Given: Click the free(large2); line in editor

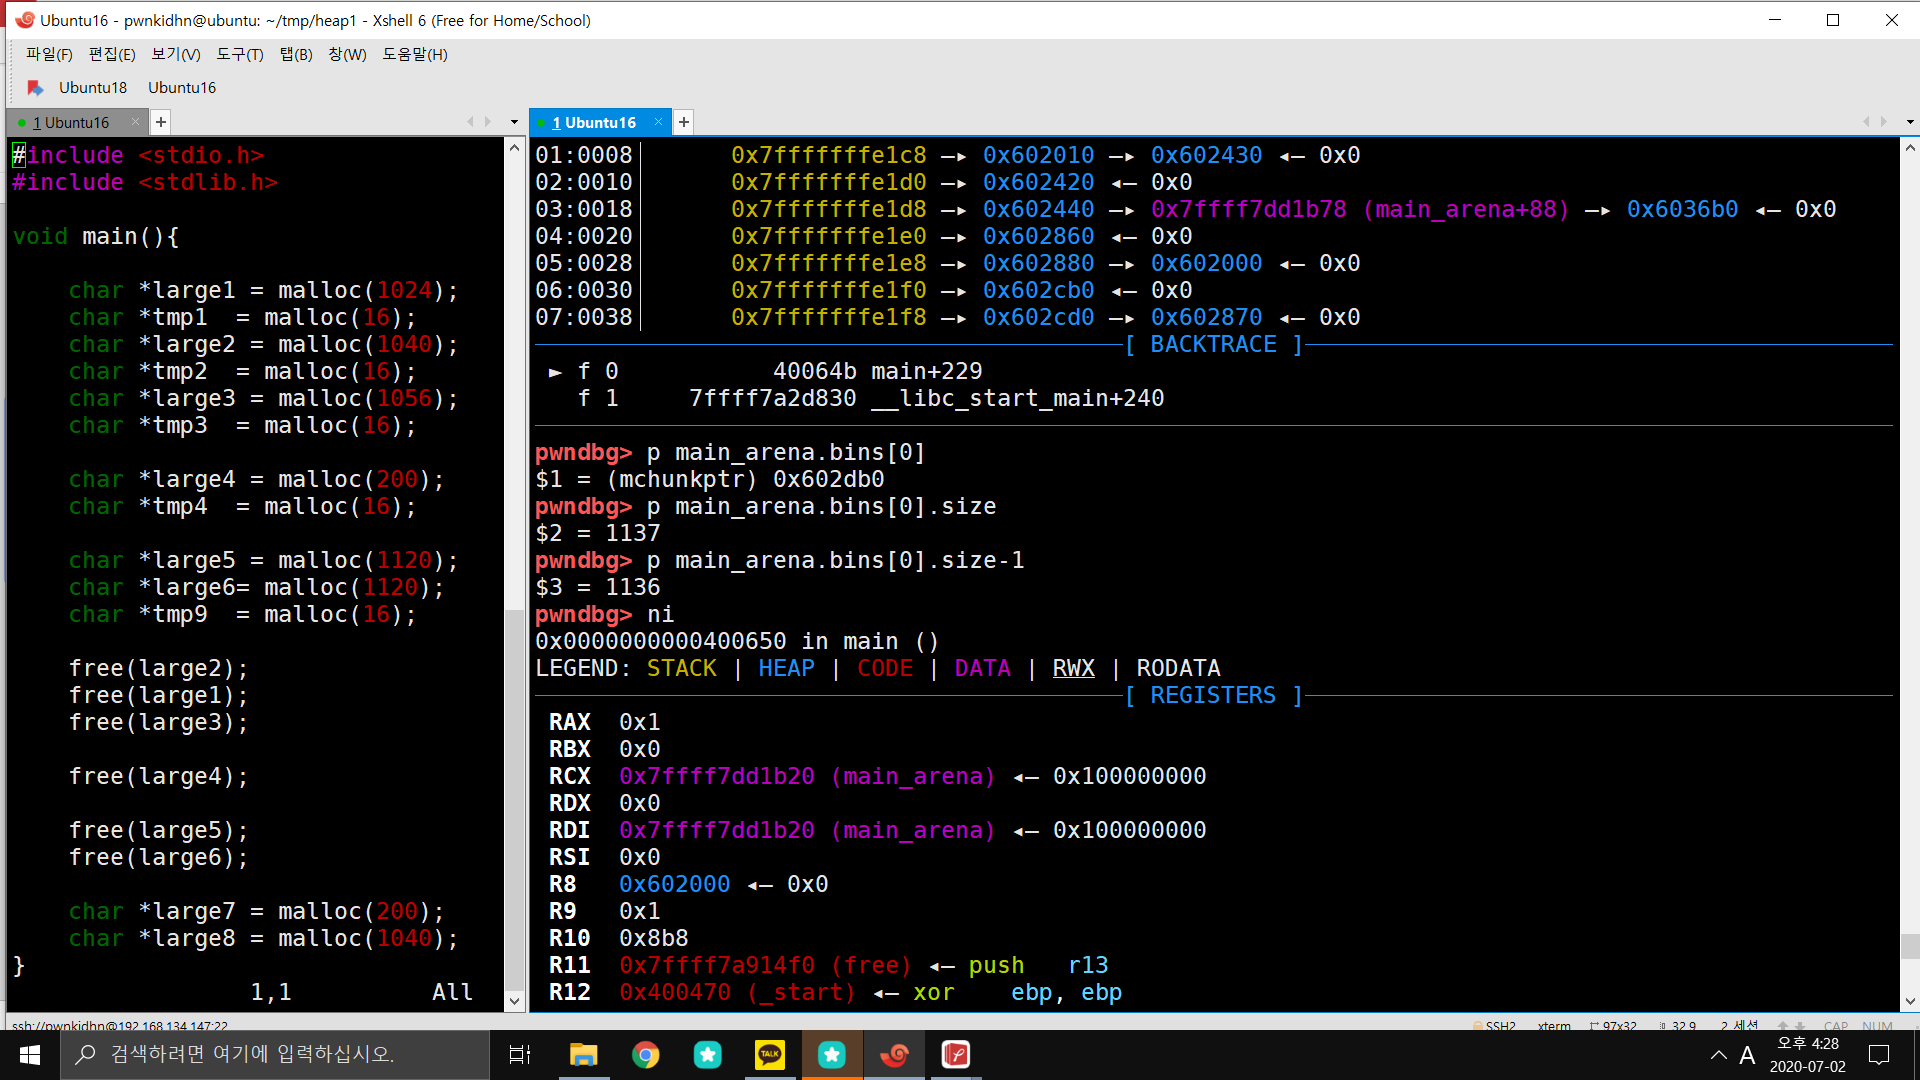Looking at the screenshot, I should coord(158,668).
